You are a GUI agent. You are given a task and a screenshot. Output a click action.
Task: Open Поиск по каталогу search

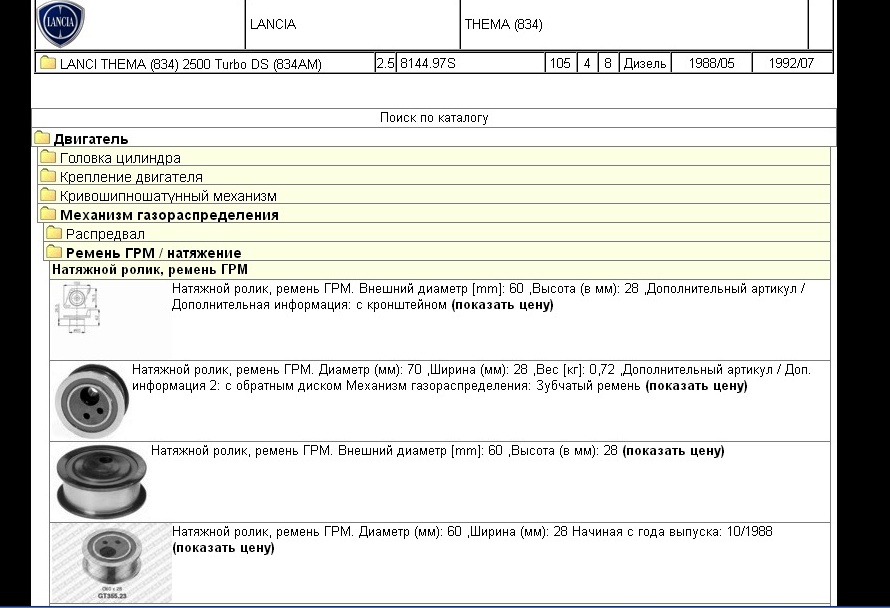[434, 118]
